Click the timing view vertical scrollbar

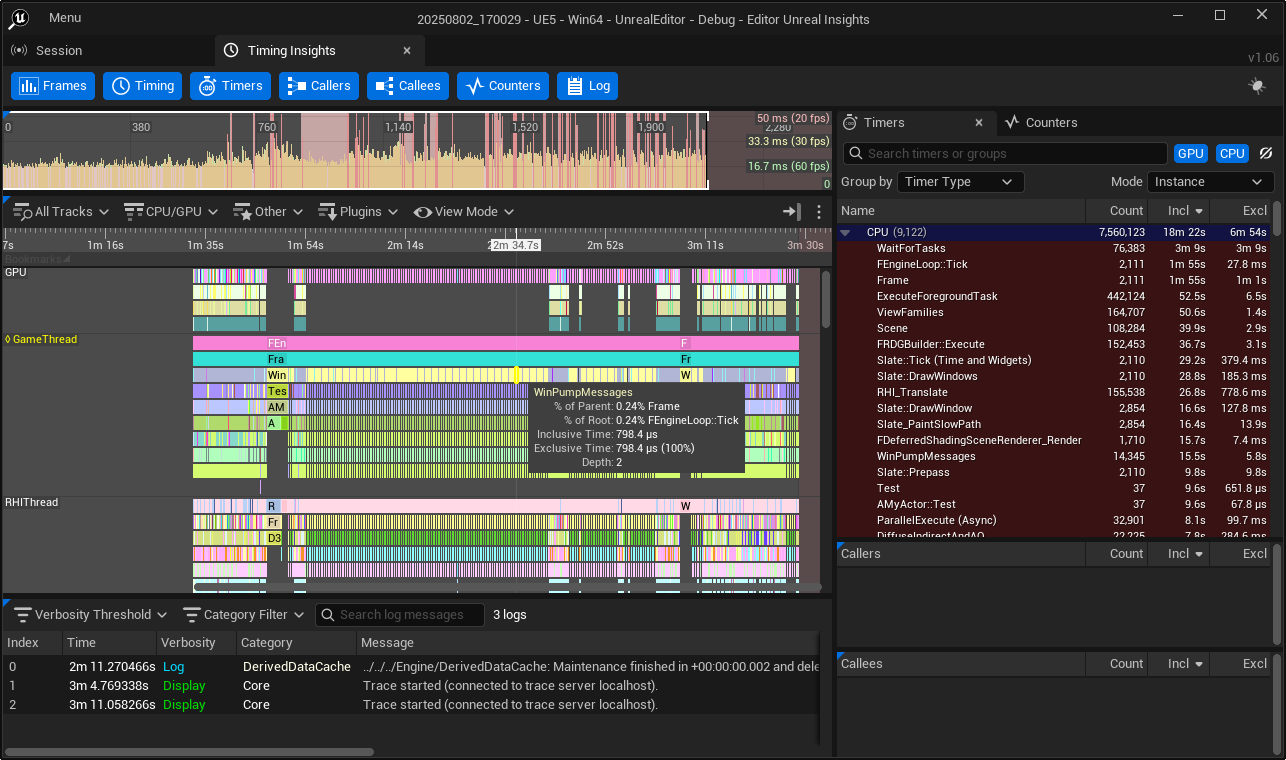click(826, 300)
